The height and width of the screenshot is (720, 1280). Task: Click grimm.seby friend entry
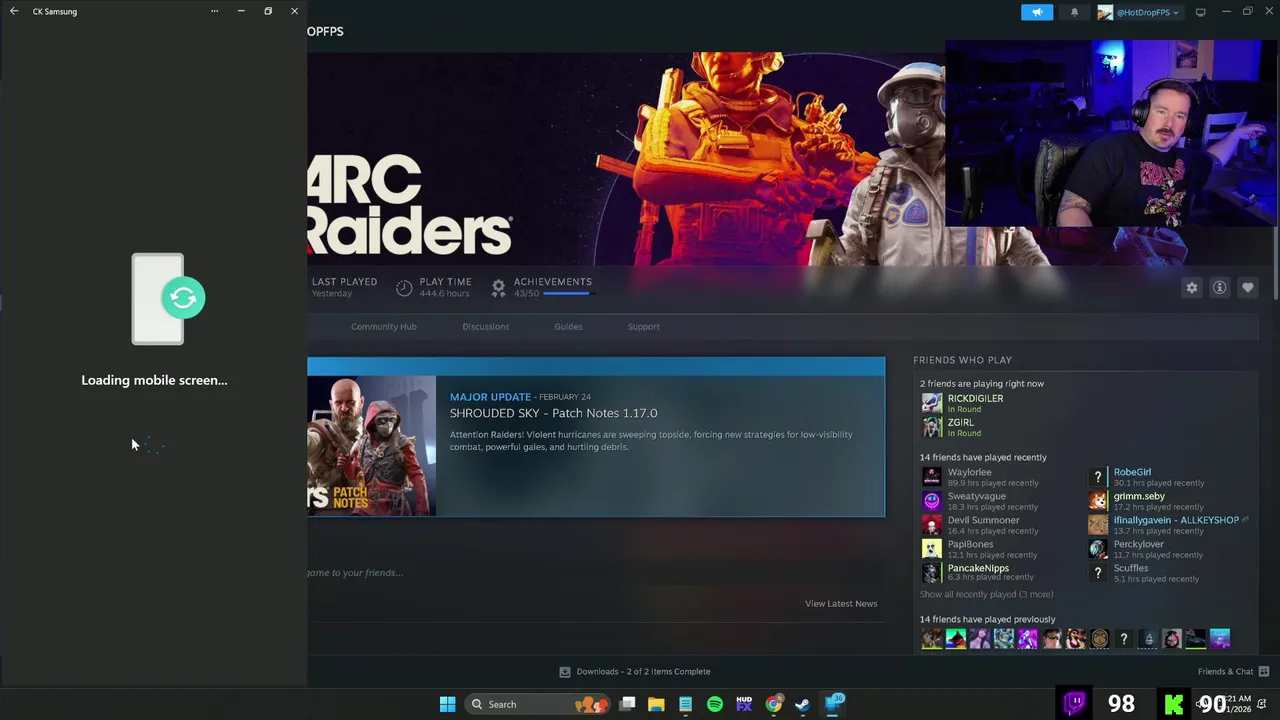pos(1145,501)
